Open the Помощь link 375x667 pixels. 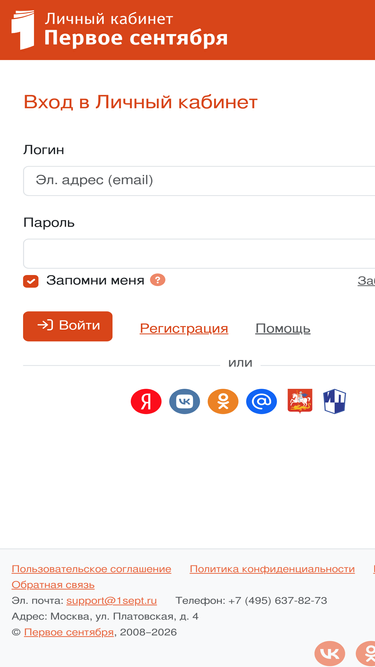283,328
